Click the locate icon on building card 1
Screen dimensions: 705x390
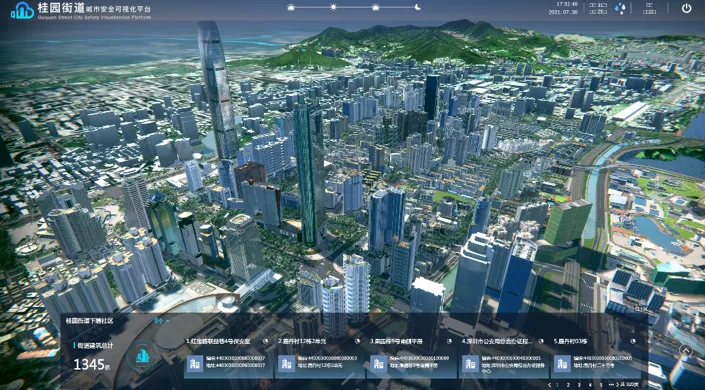[x=265, y=341]
